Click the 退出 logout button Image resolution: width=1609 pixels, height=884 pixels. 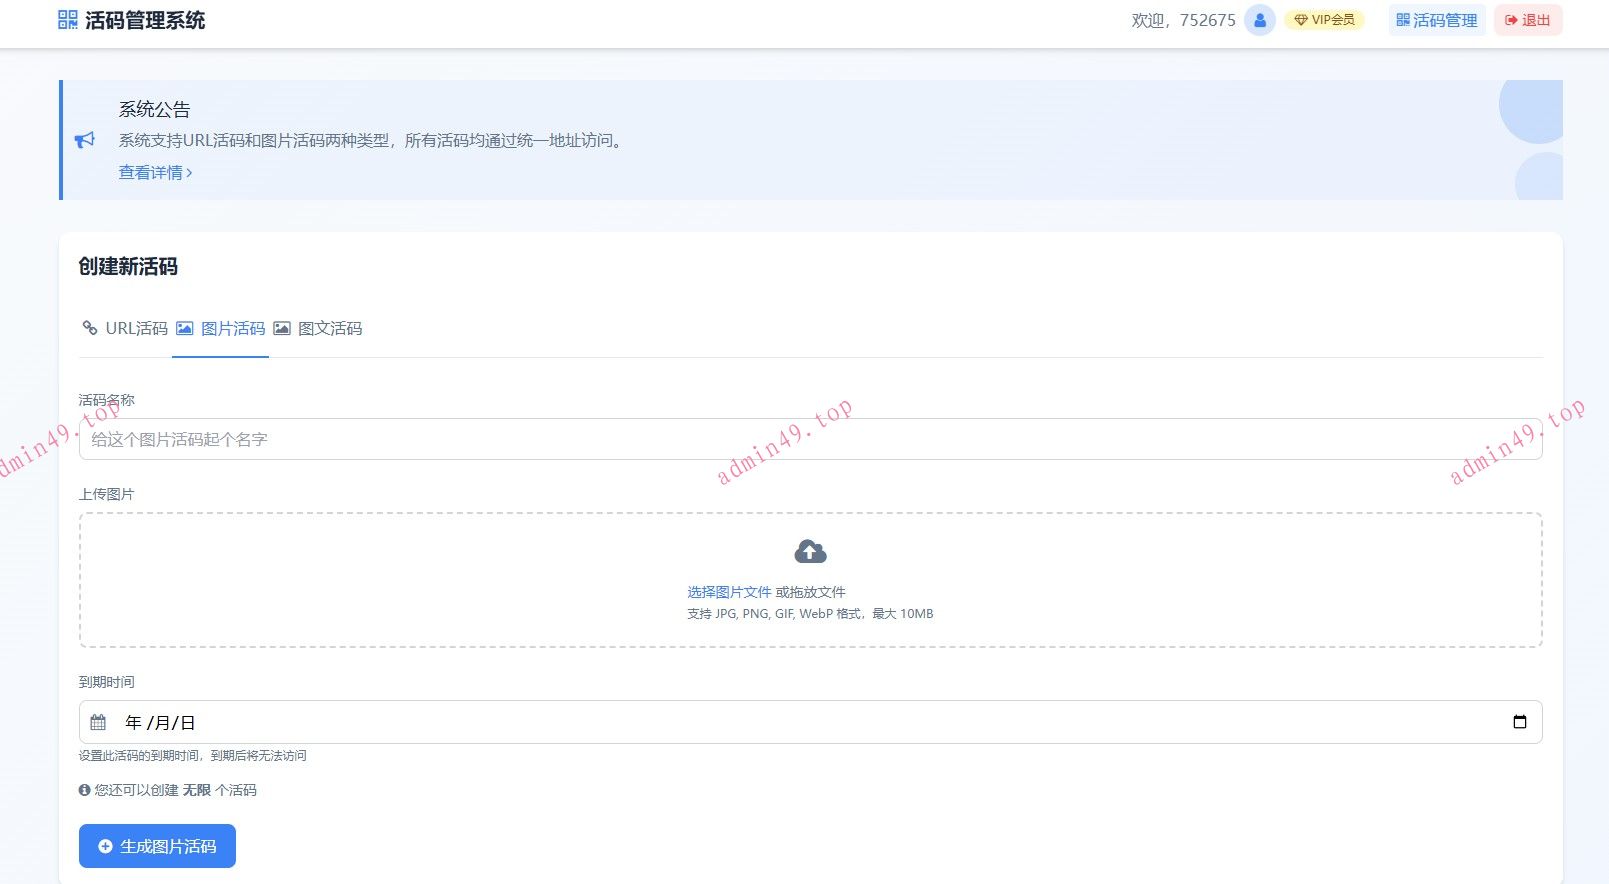click(1527, 20)
